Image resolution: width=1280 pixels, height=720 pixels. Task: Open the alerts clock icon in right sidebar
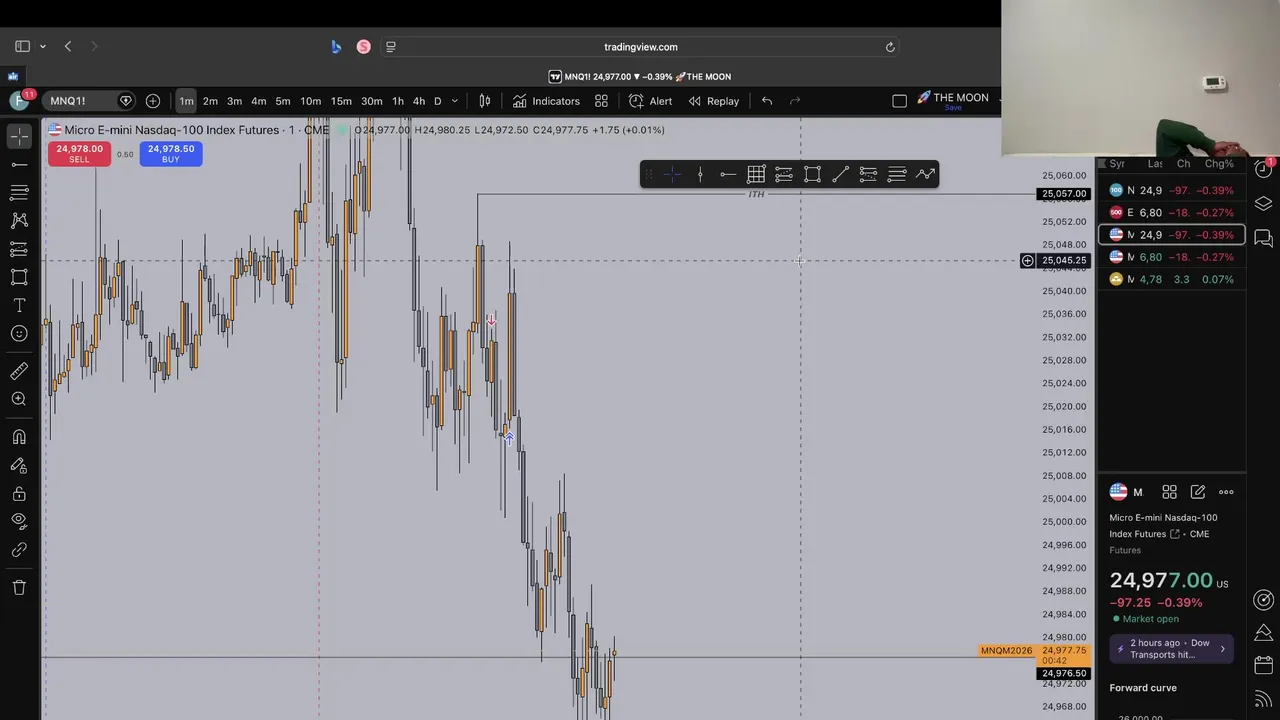pos(1263,170)
